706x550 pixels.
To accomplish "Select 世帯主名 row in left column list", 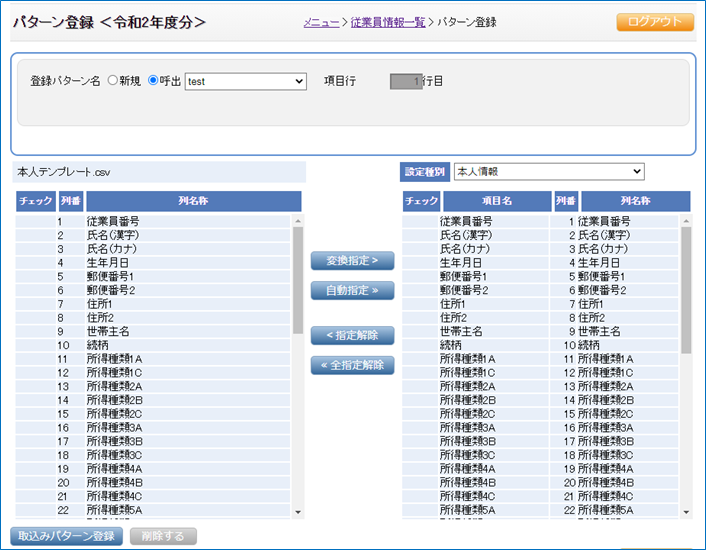I will click(x=108, y=331).
